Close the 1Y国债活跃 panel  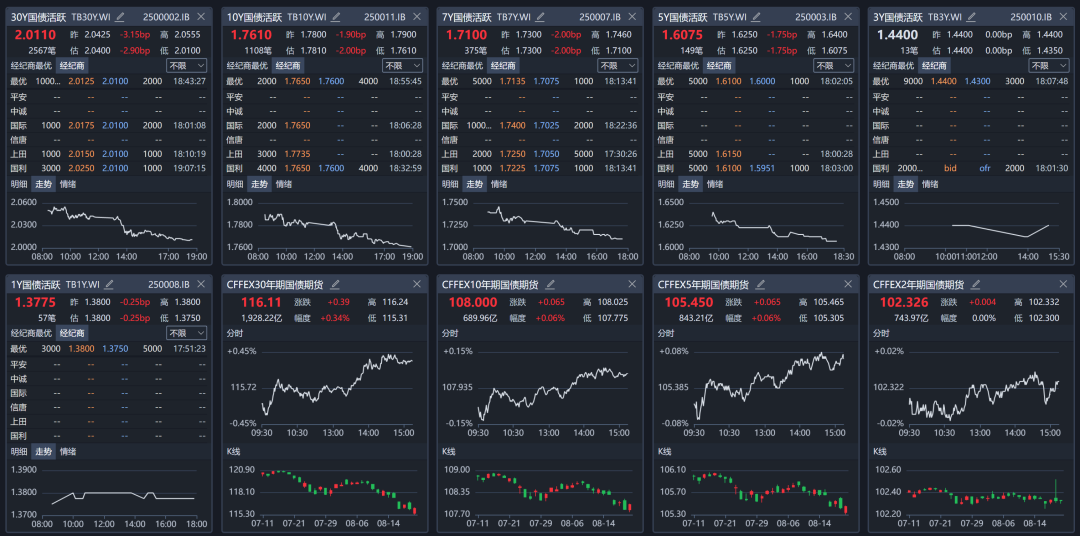[200, 284]
